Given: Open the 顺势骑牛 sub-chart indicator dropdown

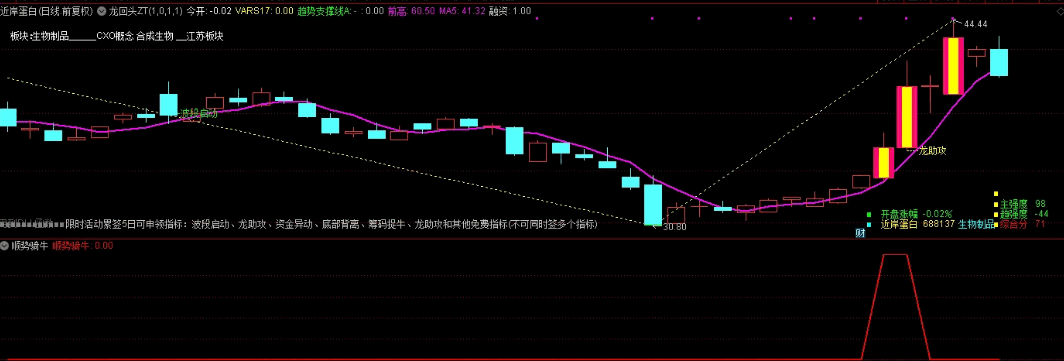Looking at the screenshot, I should [5, 246].
